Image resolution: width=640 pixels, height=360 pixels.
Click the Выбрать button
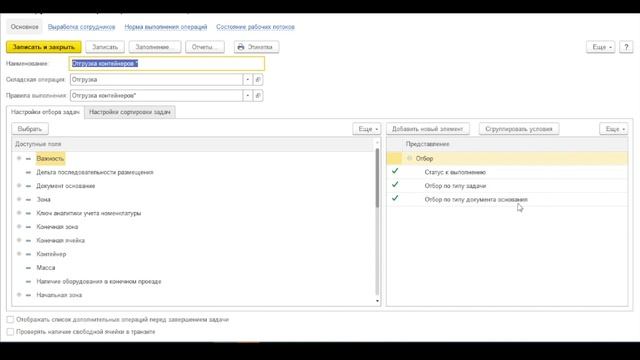[30, 129]
